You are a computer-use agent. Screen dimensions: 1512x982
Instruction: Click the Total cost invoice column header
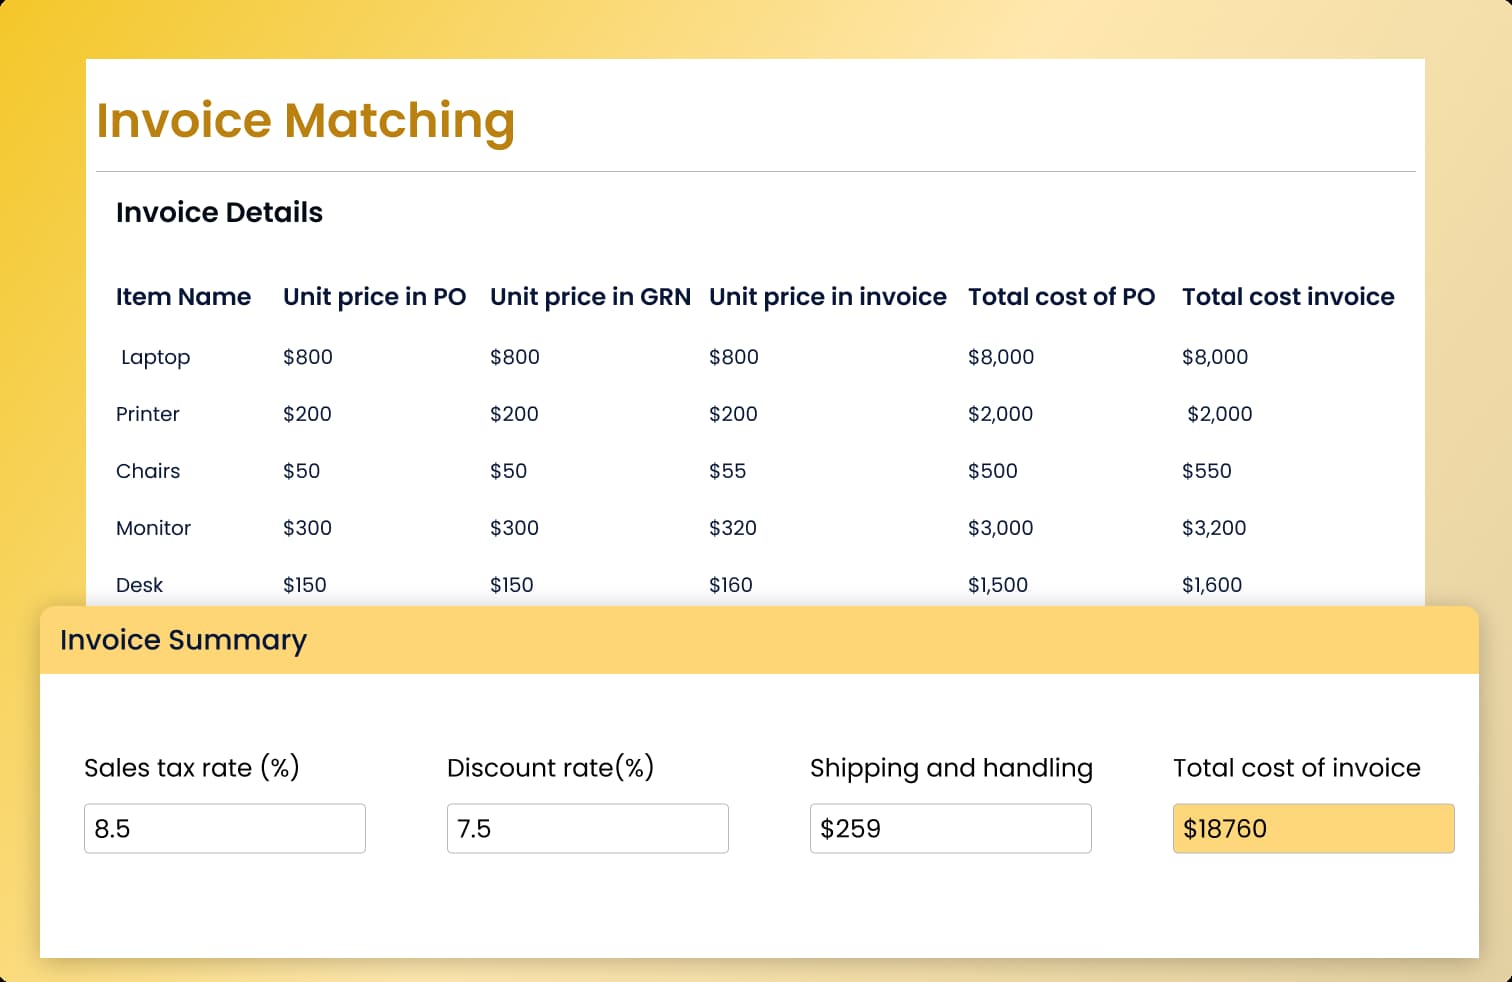(x=1288, y=297)
